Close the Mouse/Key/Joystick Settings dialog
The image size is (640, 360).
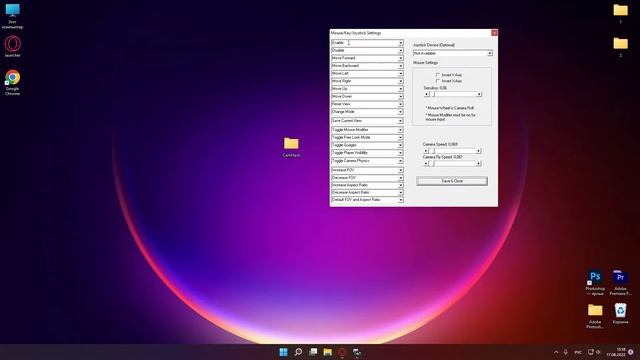coord(494,33)
